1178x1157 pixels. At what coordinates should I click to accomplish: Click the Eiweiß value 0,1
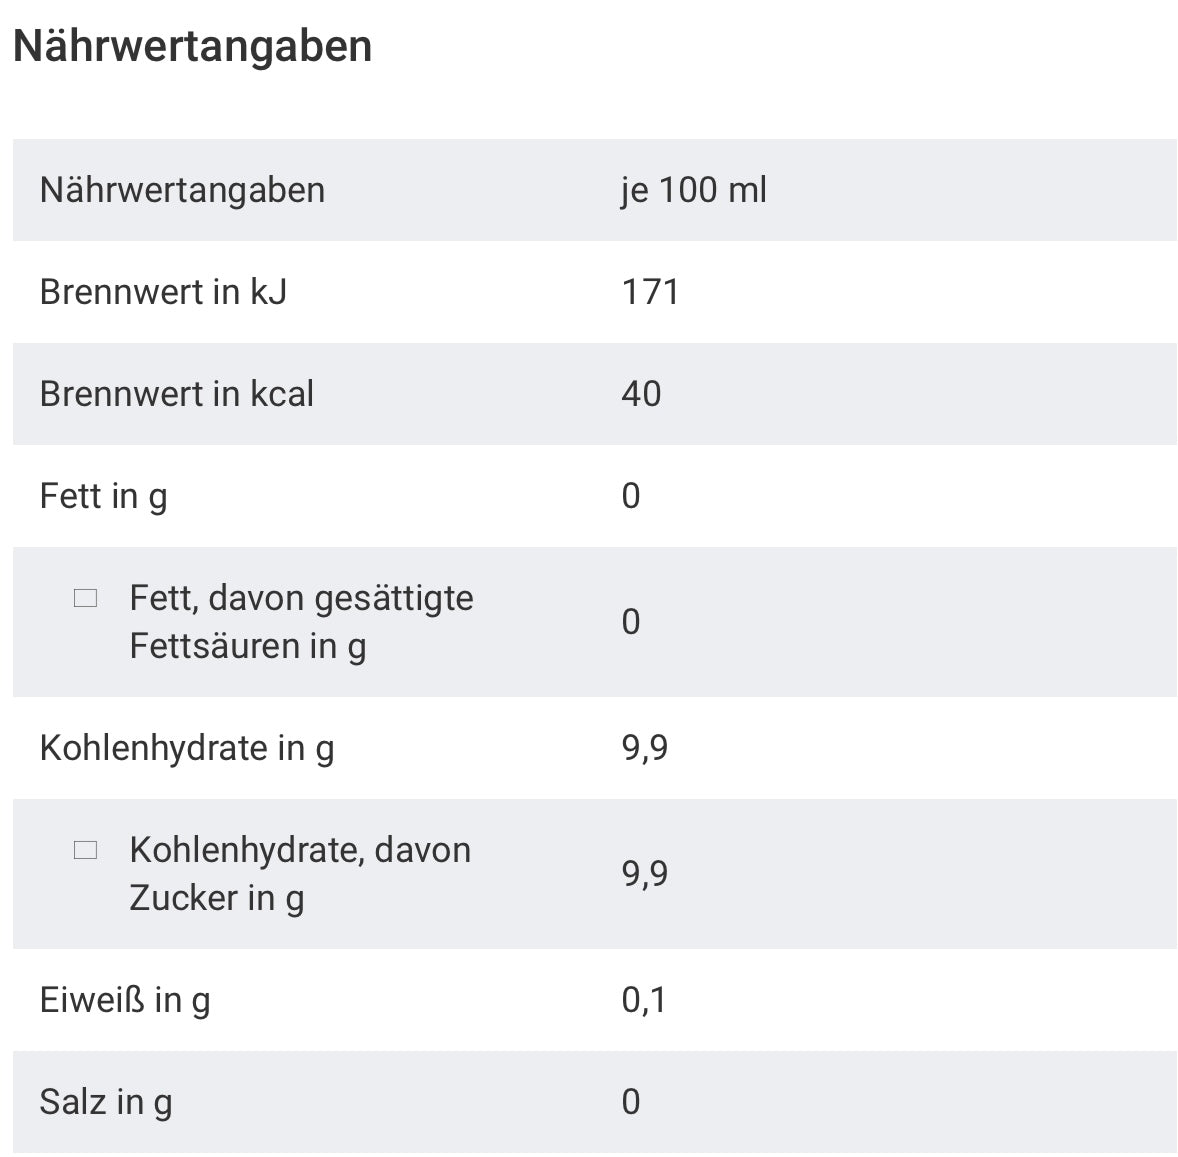(x=644, y=1000)
